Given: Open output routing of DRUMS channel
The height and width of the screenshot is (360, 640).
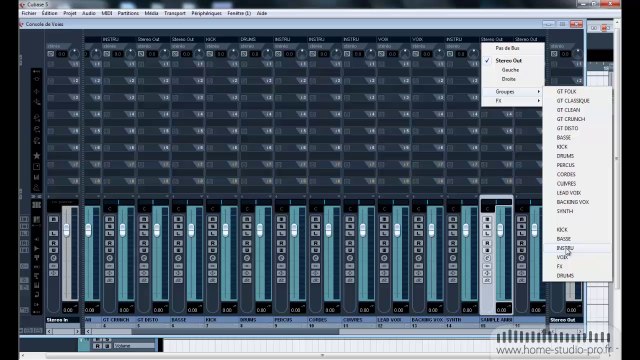Looking at the screenshot, I should 256,40.
